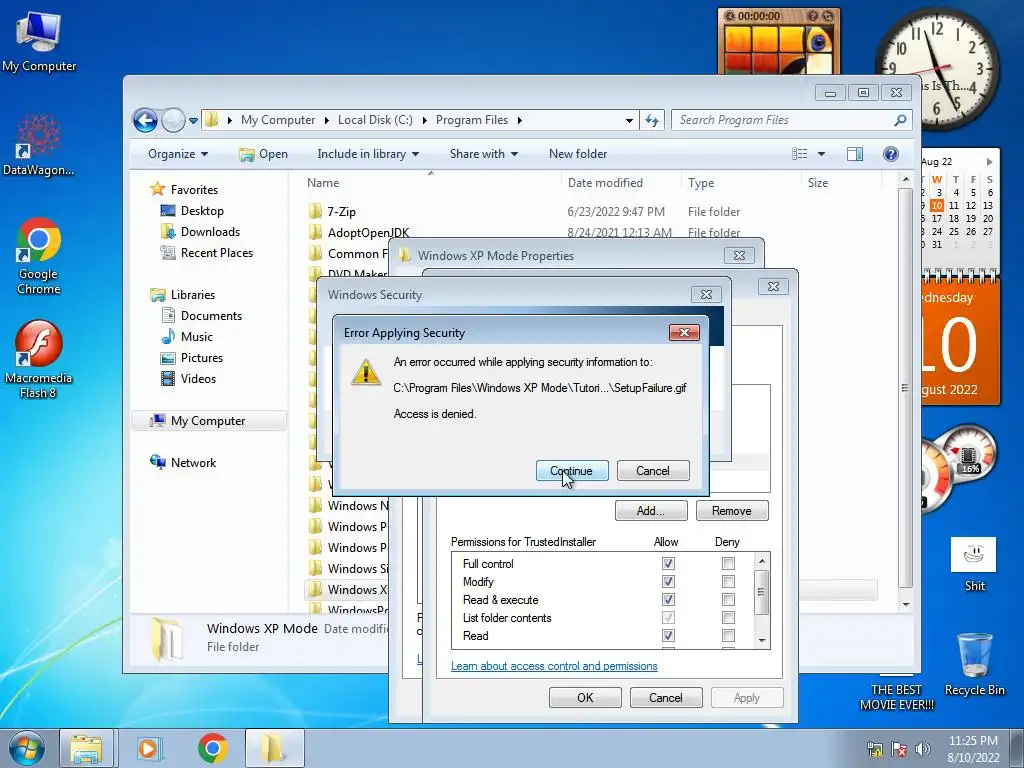Expand arrow after Local Disk (C:) breadcrumb
1024x768 pixels.
click(424, 120)
